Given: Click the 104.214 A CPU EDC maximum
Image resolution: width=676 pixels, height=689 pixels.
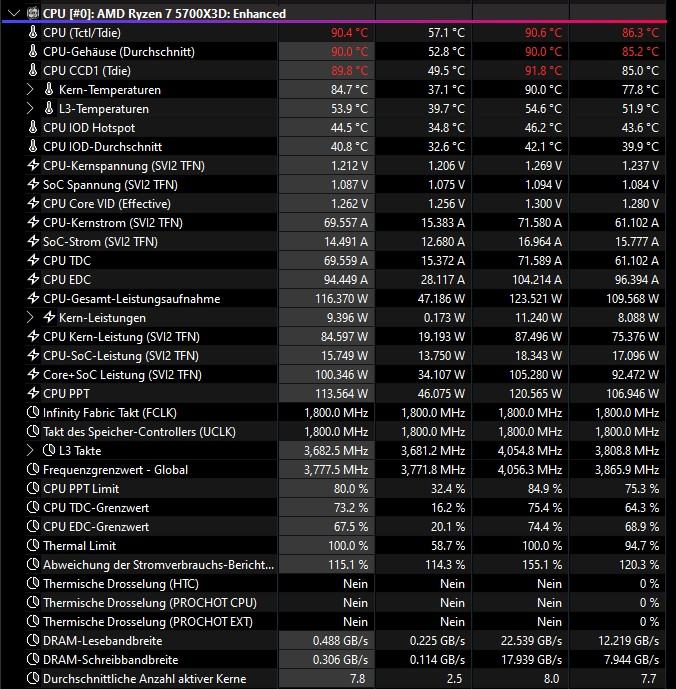Looking at the screenshot, I should click(x=537, y=279).
